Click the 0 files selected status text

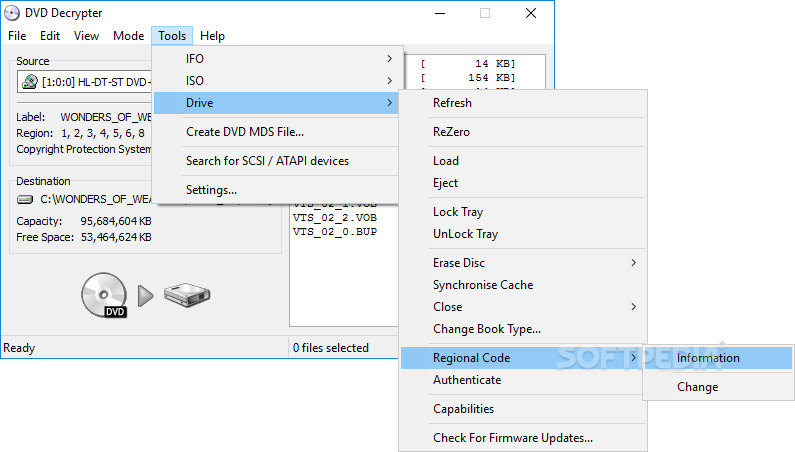[331, 348]
